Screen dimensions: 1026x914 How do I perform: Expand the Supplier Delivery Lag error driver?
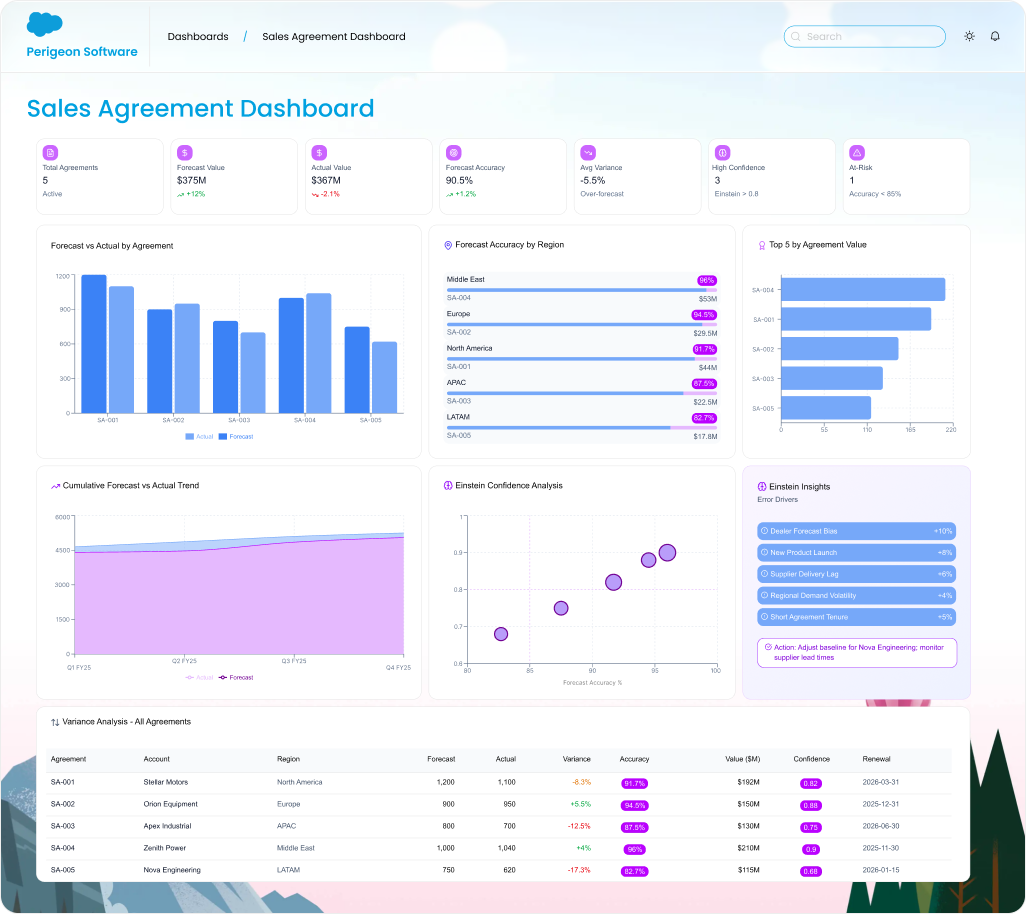[x=856, y=574]
